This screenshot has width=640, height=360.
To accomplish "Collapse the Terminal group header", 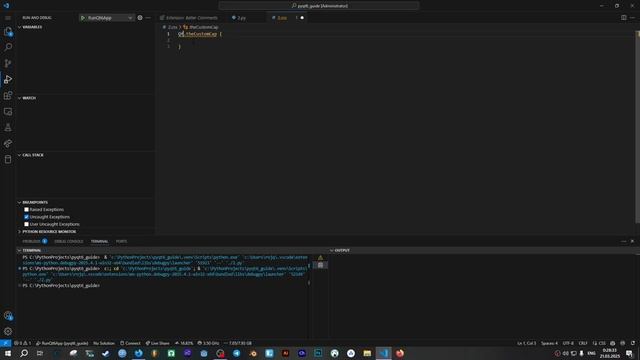I will click(171, 250).
